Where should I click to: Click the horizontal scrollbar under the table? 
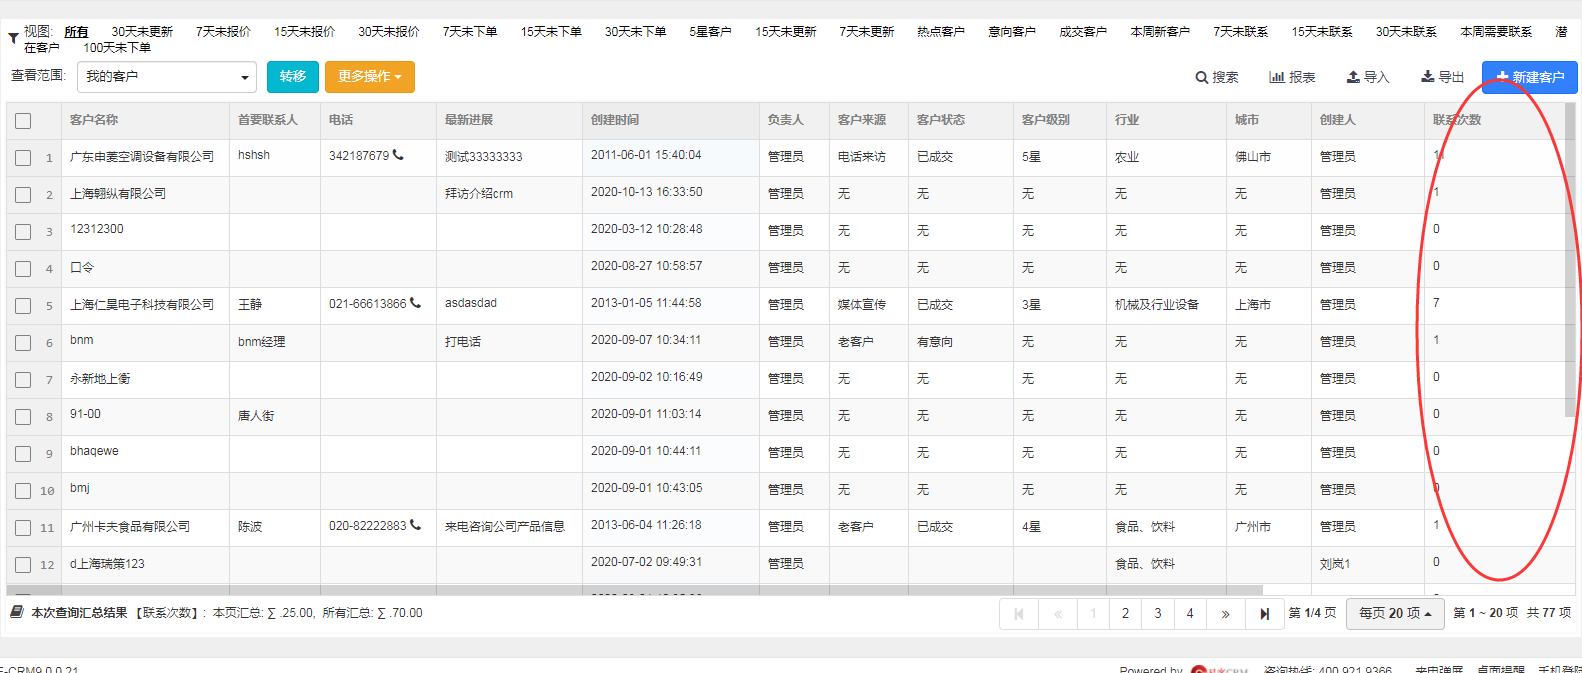[x=635, y=590]
